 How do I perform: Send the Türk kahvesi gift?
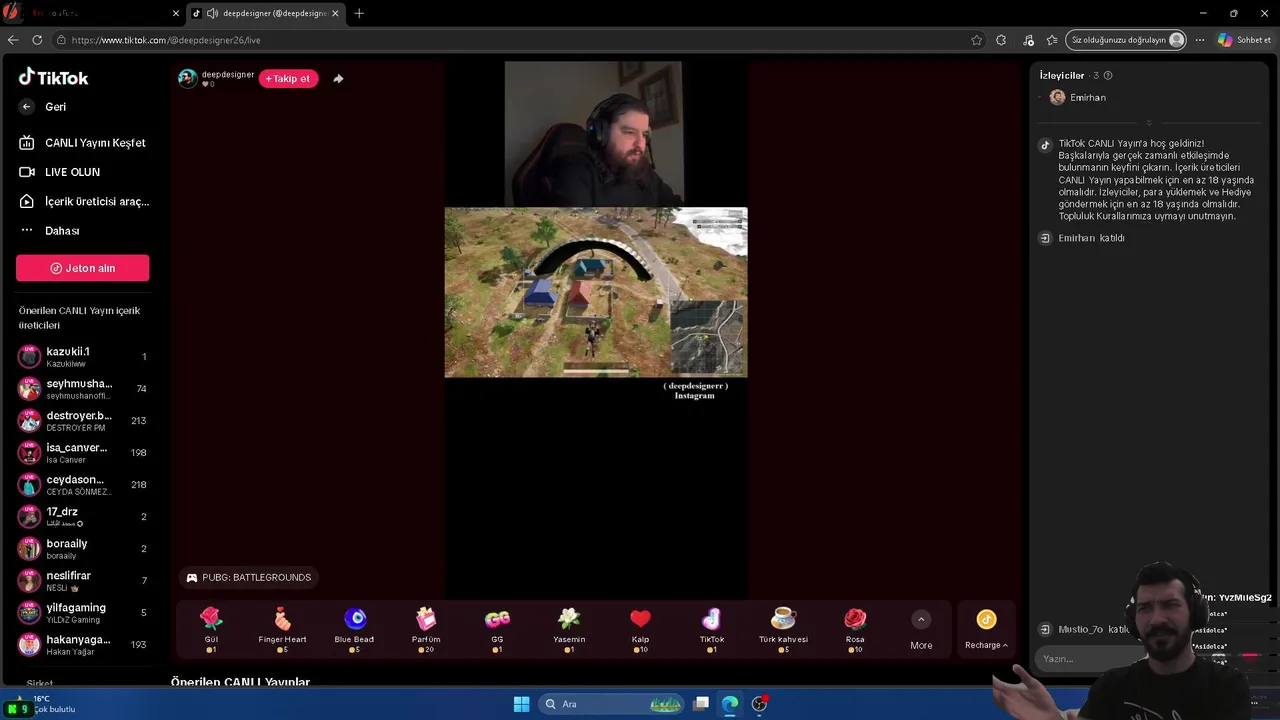point(783,630)
